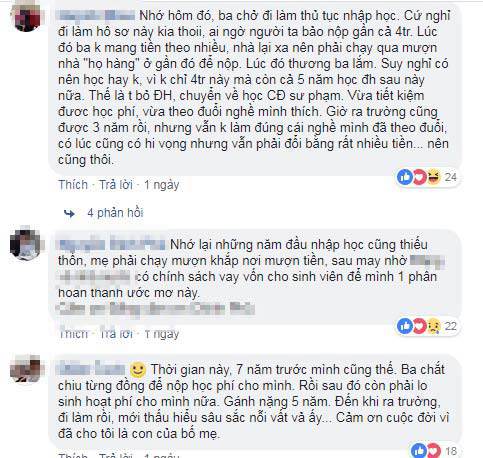Click Thích under the first comment

point(73,185)
